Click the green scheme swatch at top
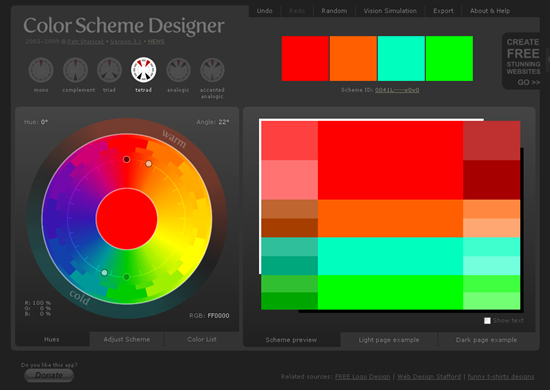 point(449,59)
